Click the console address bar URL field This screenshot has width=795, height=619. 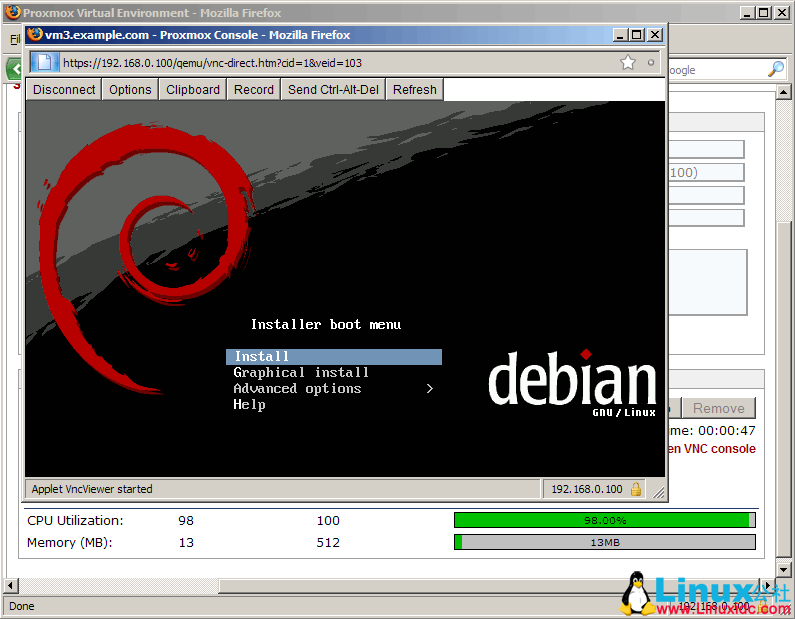click(x=330, y=62)
